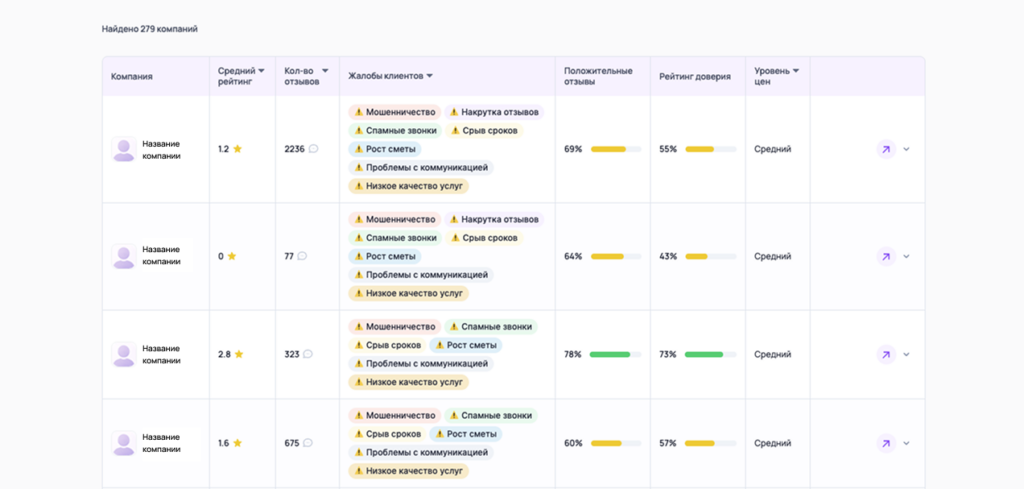1024x489 pixels.
Task: Click arrow link icon in second row
Action: 886,256
